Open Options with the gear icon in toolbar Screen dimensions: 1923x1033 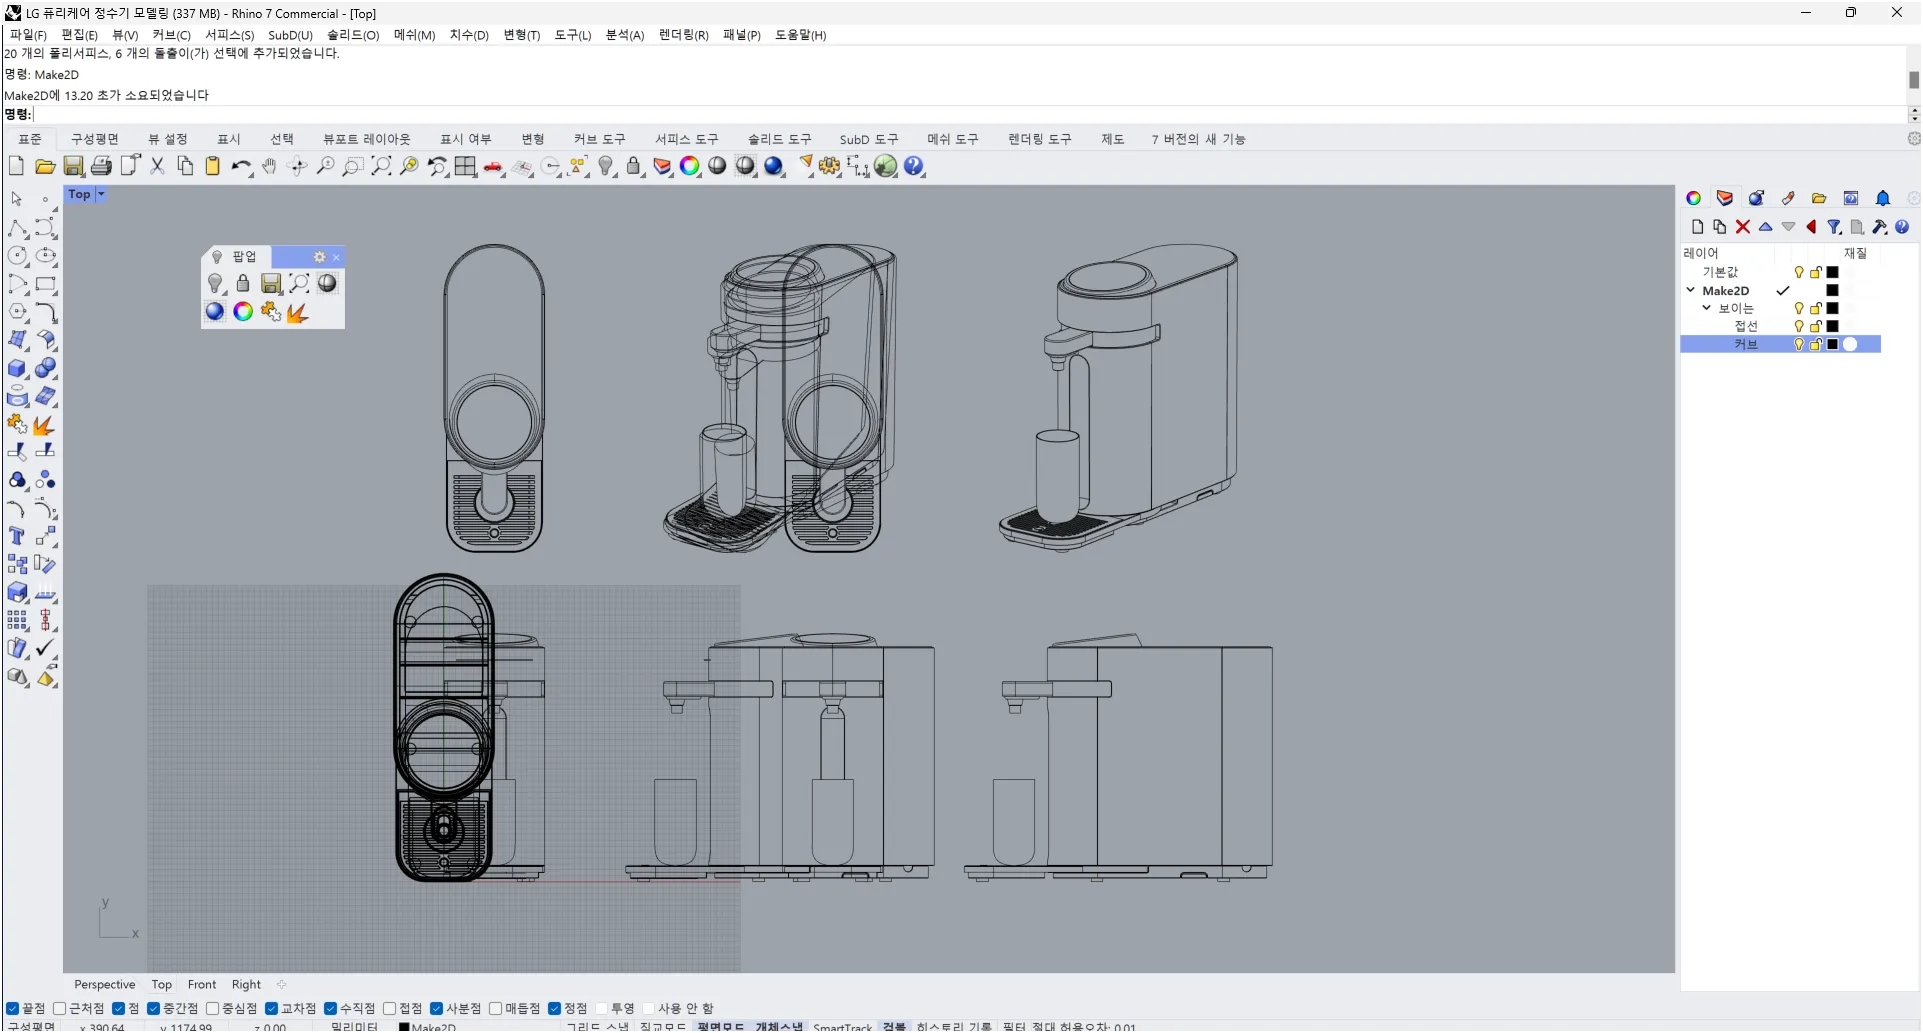click(x=830, y=167)
